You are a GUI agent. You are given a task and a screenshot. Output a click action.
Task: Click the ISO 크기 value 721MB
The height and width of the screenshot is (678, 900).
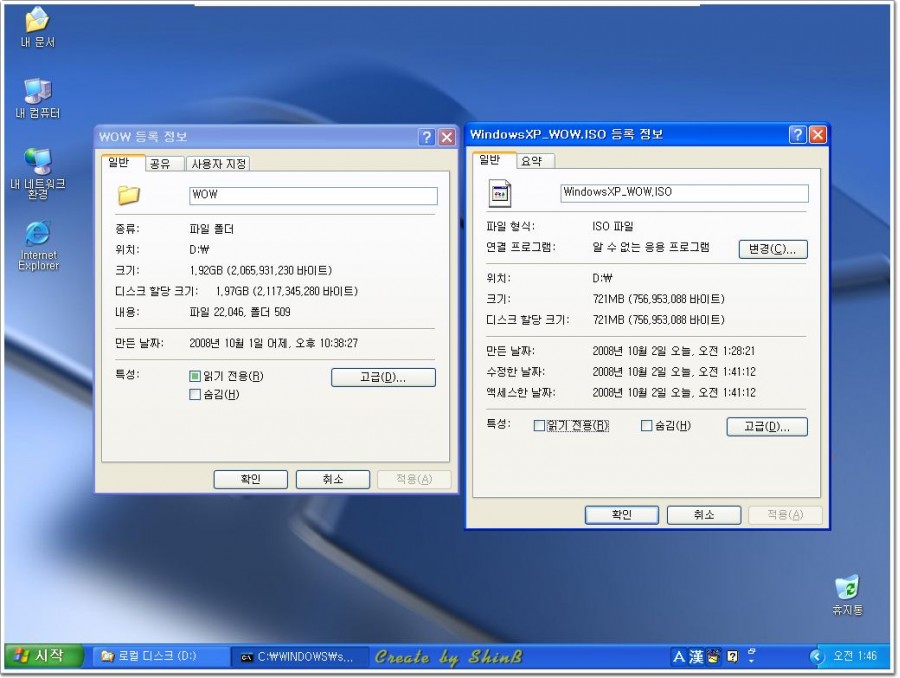(659, 299)
